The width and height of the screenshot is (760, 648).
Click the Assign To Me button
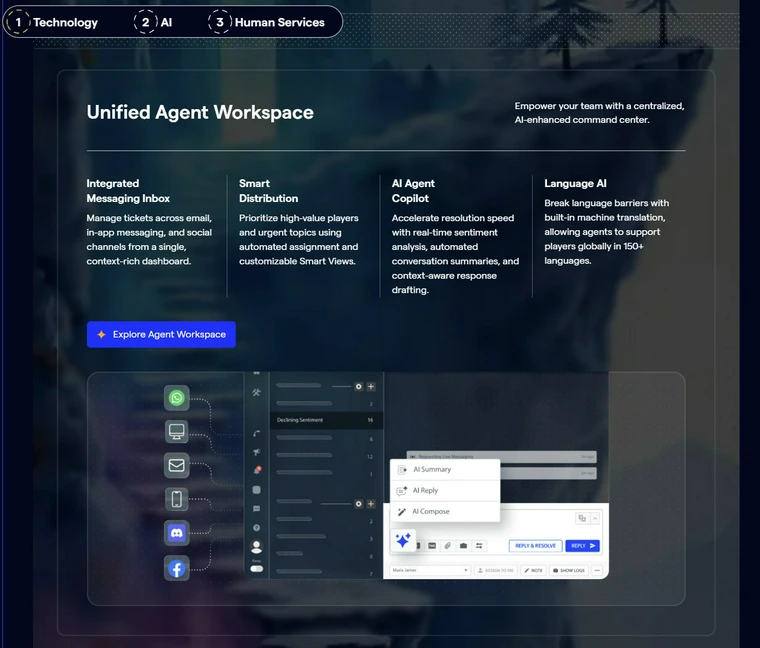tap(496, 570)
